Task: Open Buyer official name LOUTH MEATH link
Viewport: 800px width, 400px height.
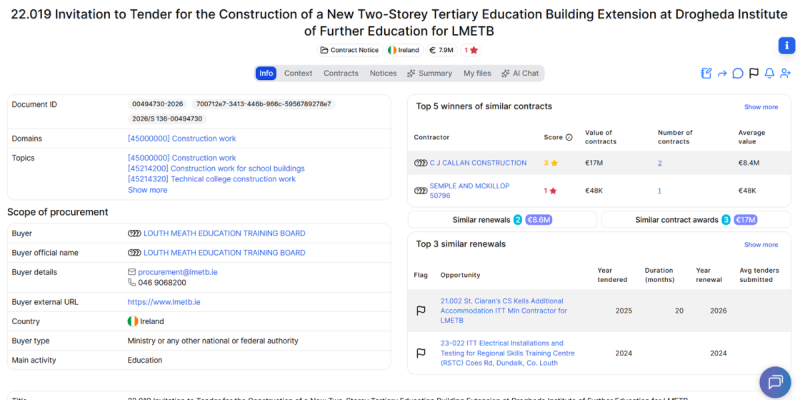Action: (224, 253)
